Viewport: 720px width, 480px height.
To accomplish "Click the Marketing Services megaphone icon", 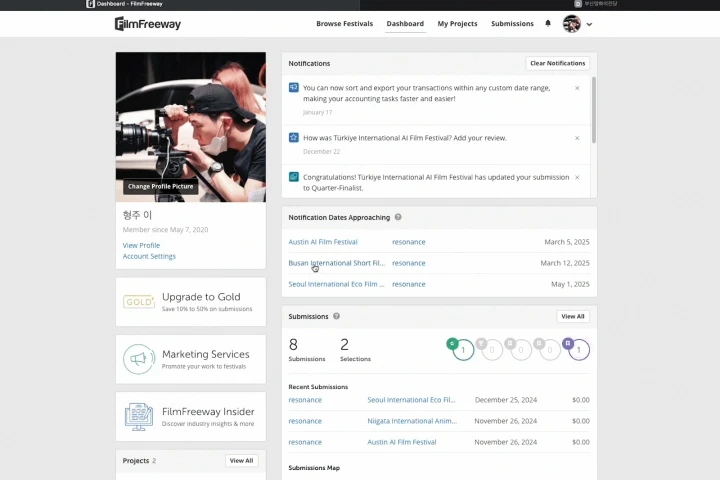I will click(x=139, y=359).
